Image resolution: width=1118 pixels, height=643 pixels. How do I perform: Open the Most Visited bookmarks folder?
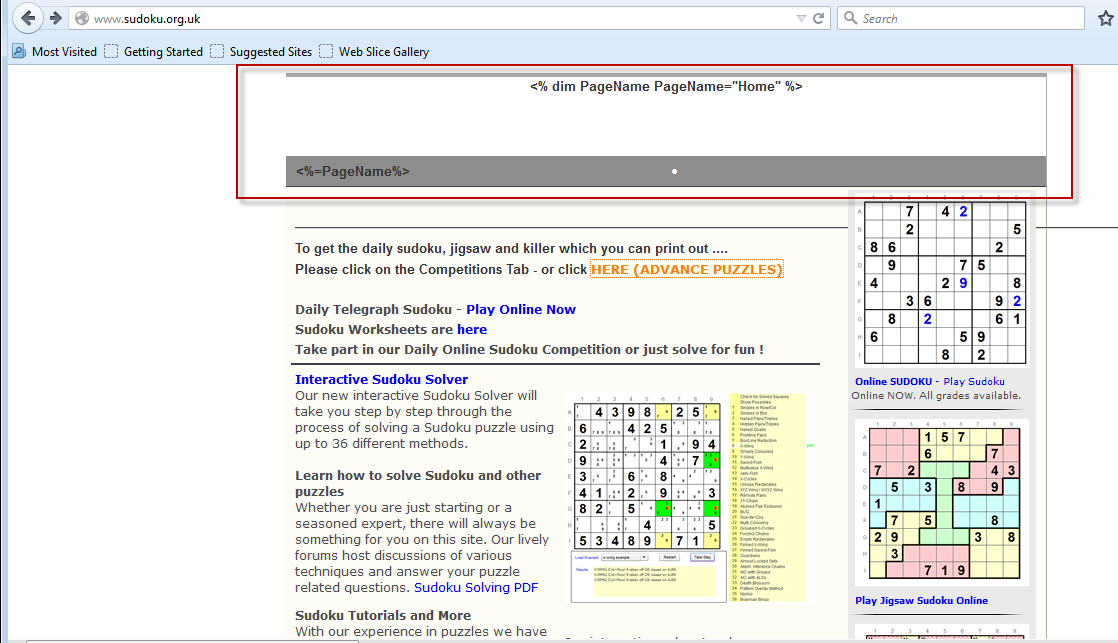(55, 51)
